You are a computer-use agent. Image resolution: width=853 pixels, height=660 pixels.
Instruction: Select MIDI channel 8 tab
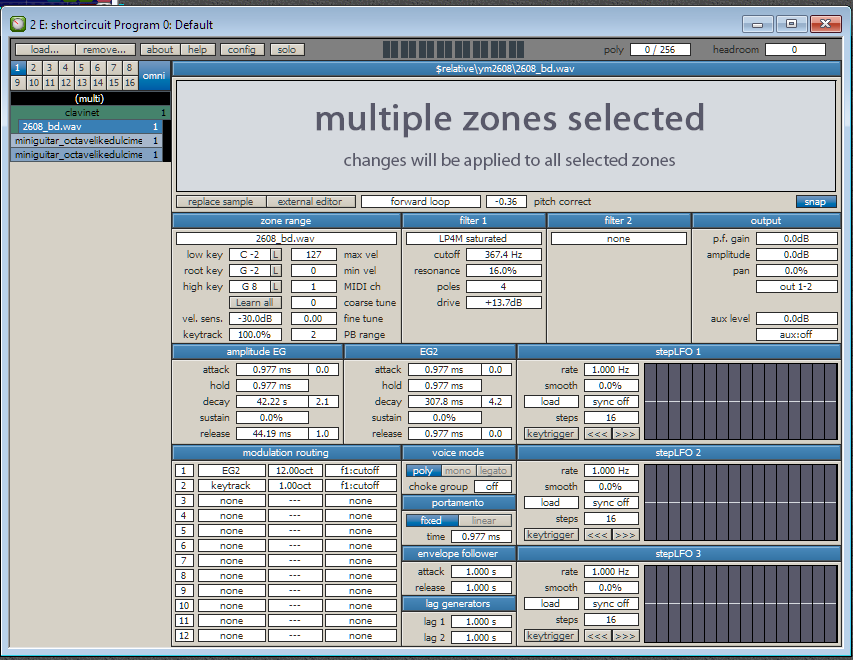coord(129,67)
